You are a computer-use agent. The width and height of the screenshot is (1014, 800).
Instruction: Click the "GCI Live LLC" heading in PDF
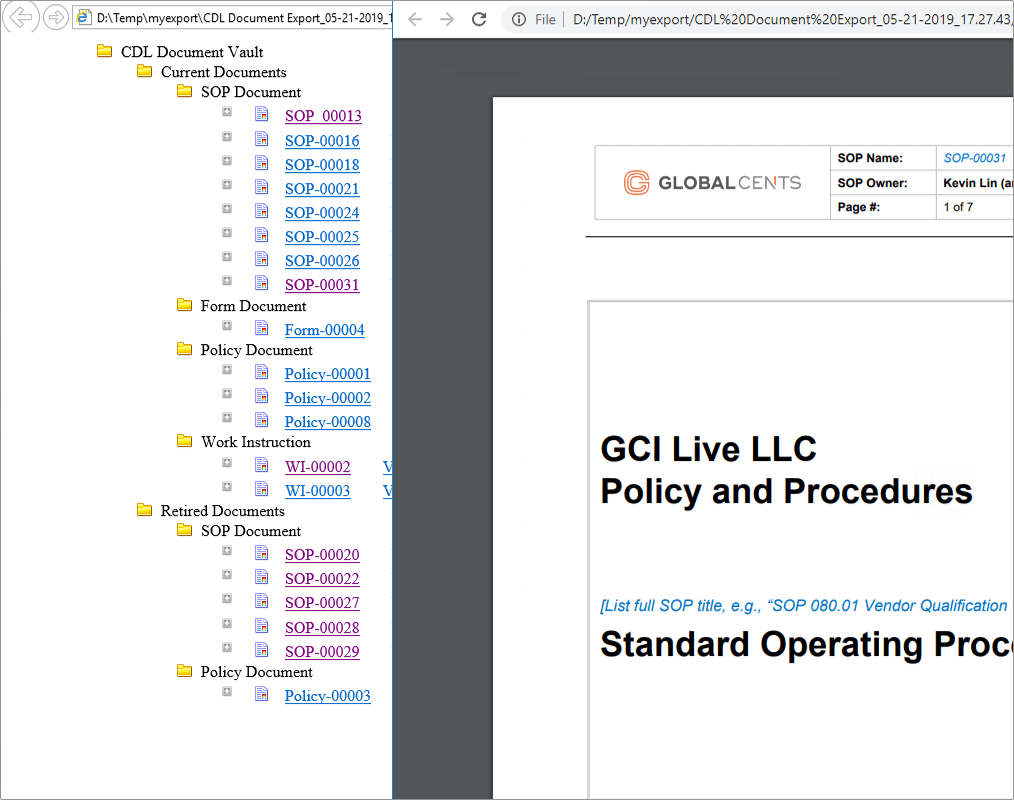[709, 449]
